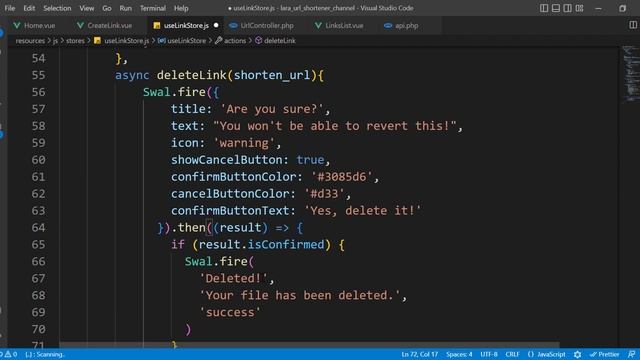The image size is (640, 360).
Task: Click the JS file icon in breadcrumbs
Action: tap(97, 40)
